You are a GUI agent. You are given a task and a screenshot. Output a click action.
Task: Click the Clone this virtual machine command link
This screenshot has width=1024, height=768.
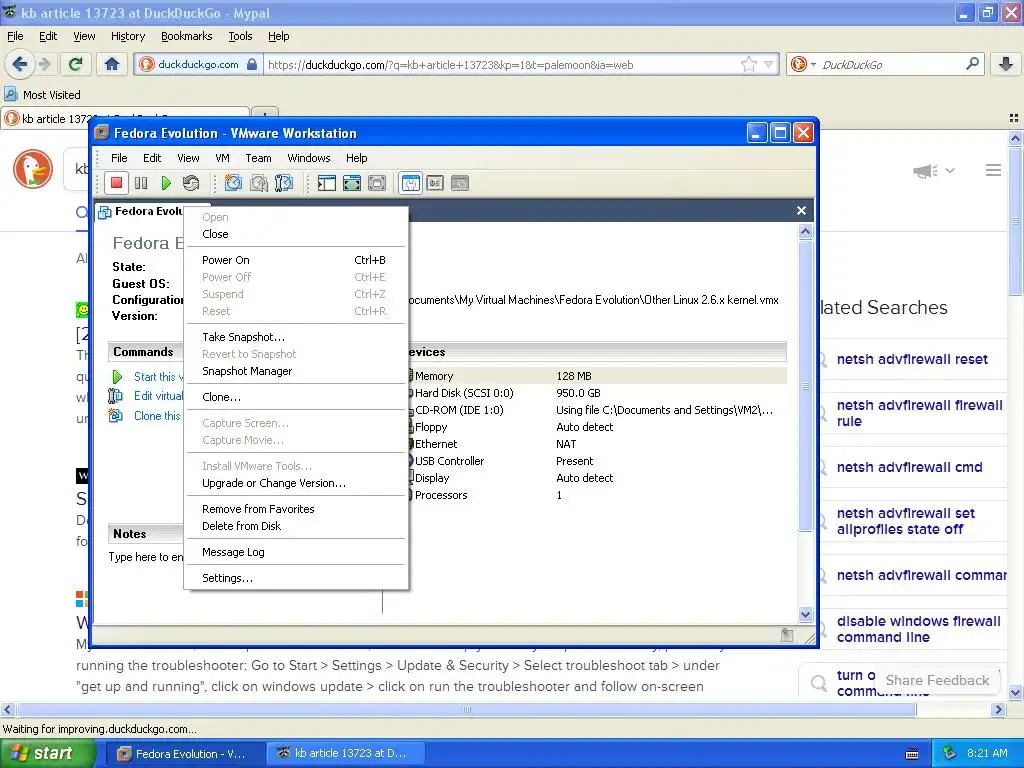coord(157,416)
